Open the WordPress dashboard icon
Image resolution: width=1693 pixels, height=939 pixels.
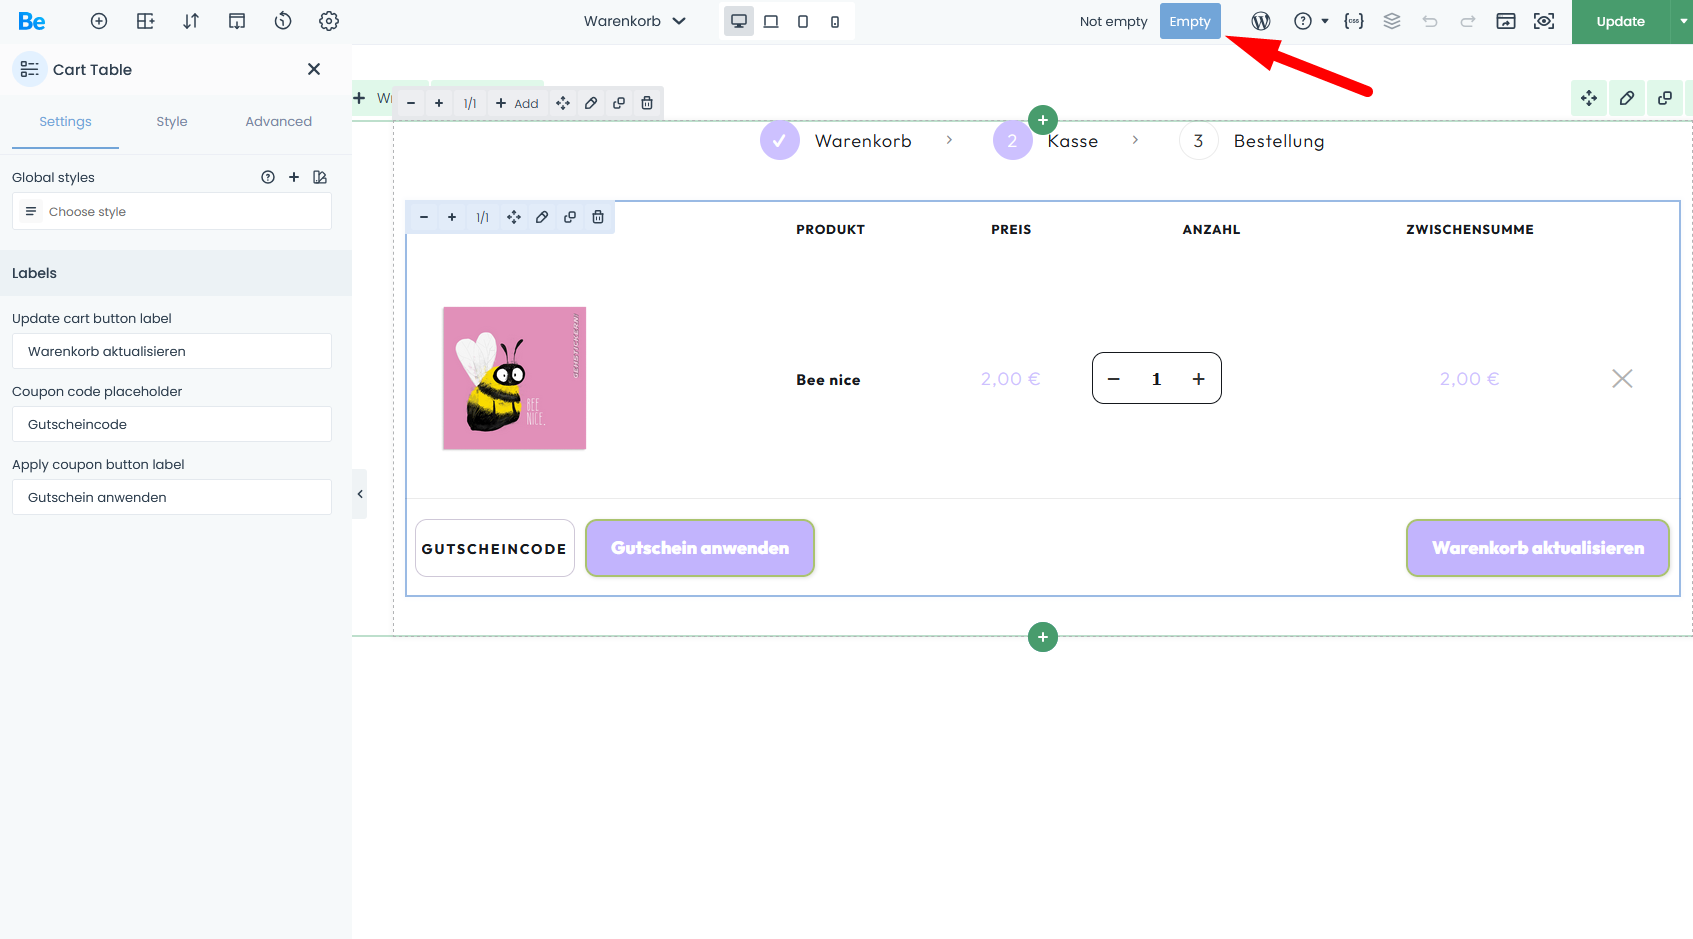tap(1260, 21)
